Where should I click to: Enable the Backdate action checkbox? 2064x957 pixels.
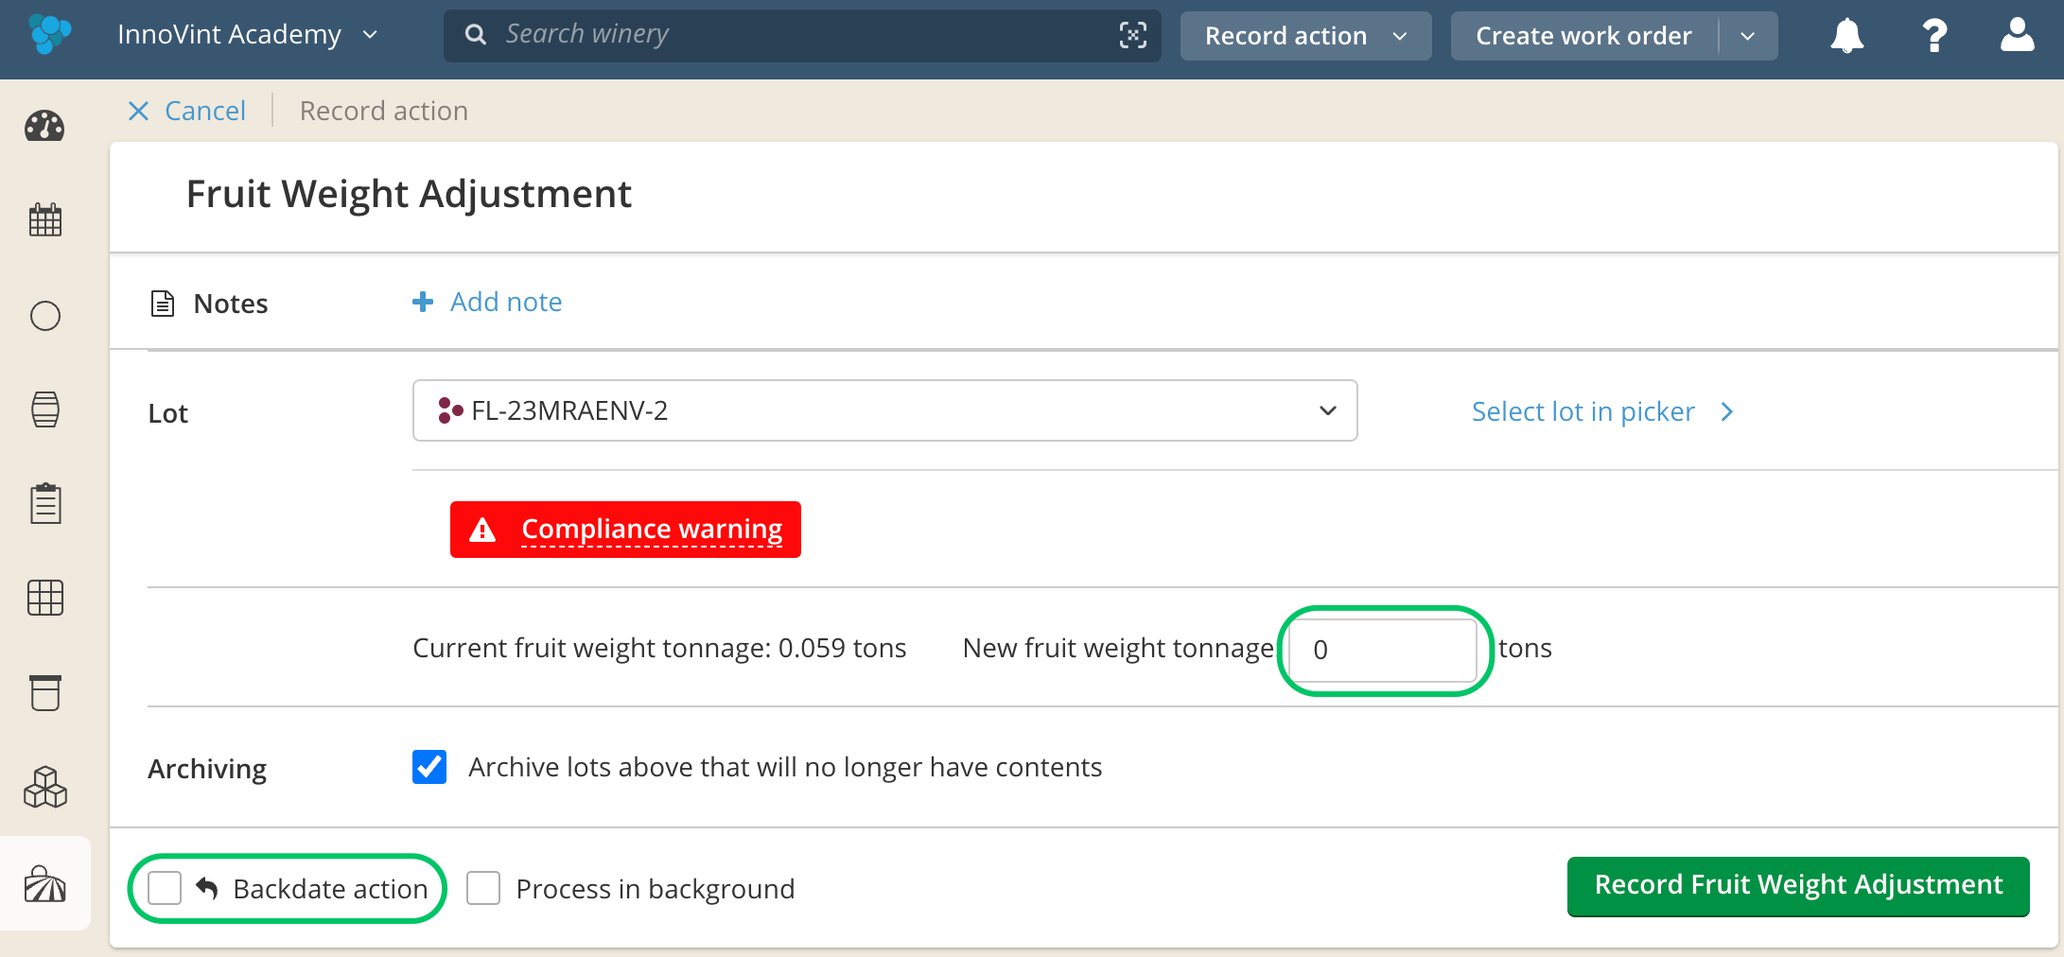(x=164, y=887)
